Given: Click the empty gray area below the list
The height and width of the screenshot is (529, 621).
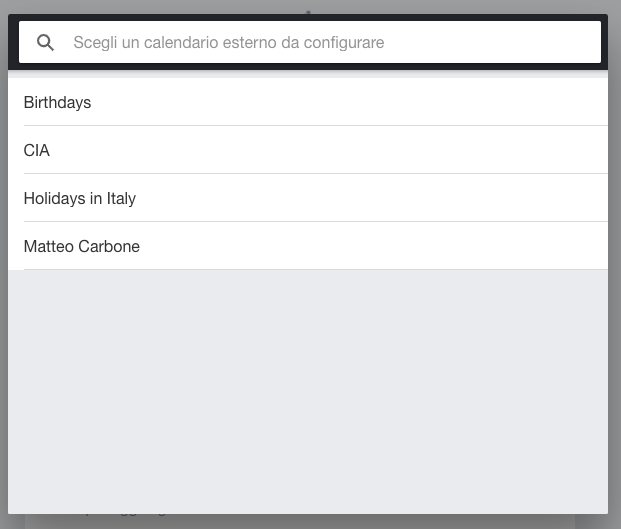Looking at the screenshot, I should point(308,390).
